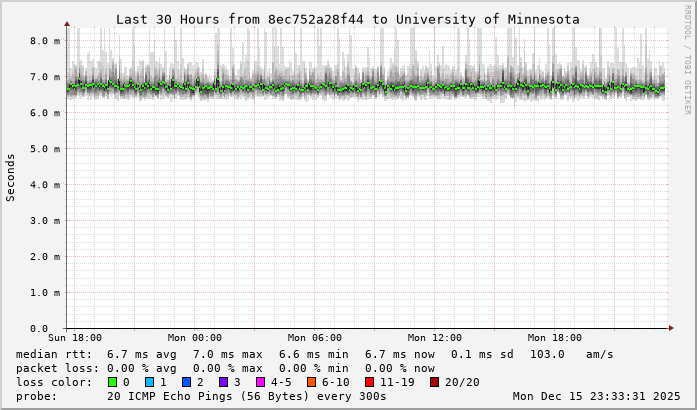
Task: Select the Mon 06:00 time axis label
Action: 314,338
